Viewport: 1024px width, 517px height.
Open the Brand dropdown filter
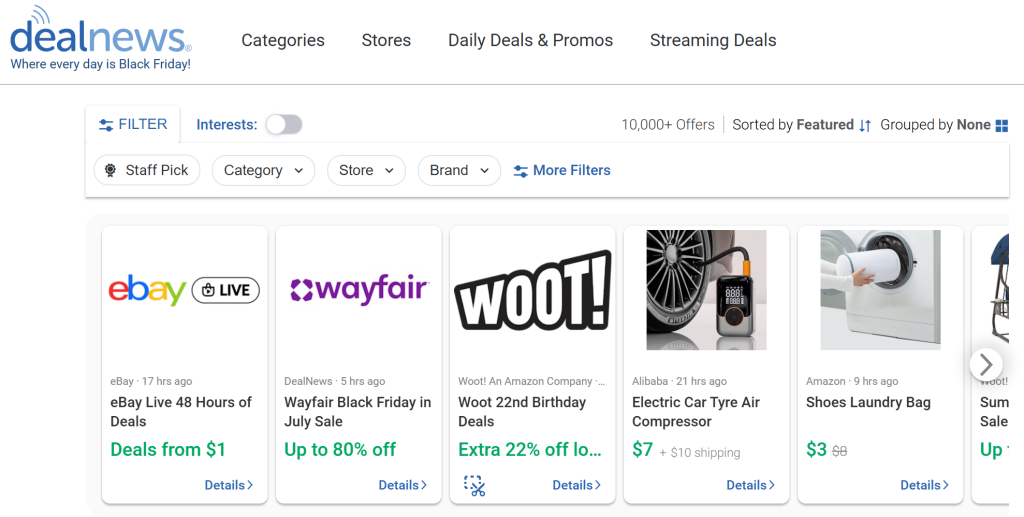coord(459,170)
